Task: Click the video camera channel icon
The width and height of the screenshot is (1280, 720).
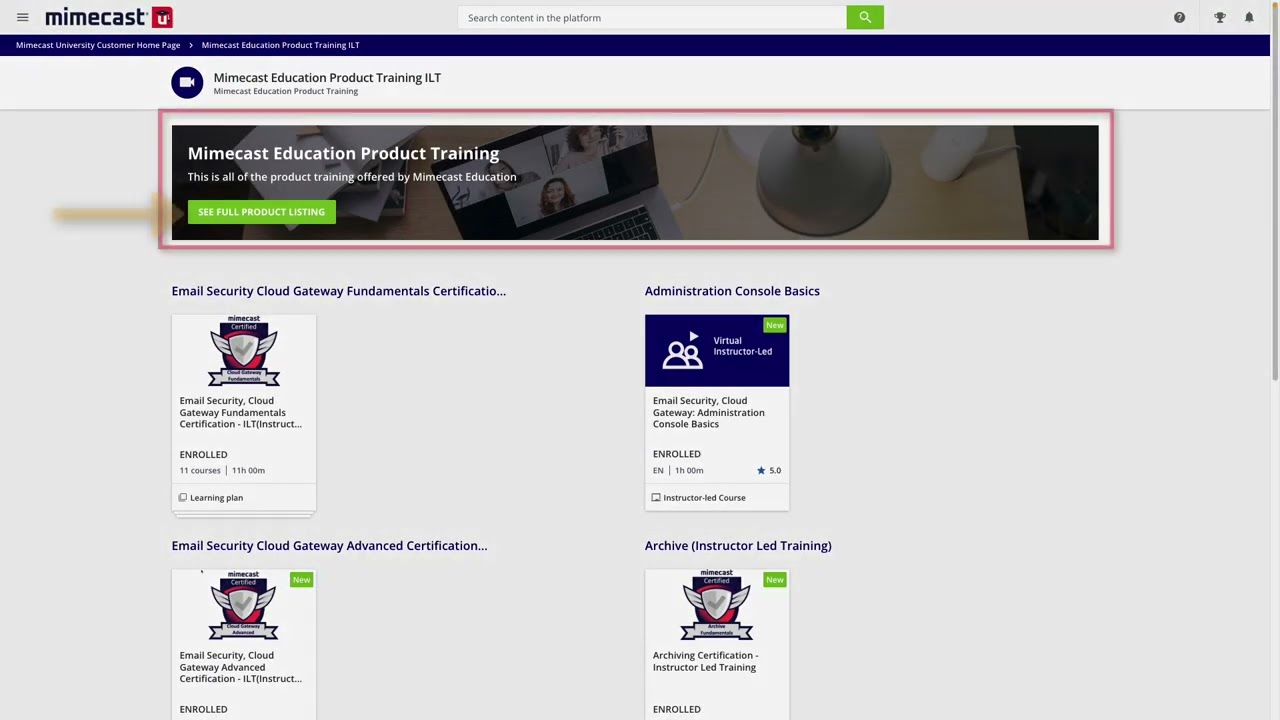Action: click(187, 83)
